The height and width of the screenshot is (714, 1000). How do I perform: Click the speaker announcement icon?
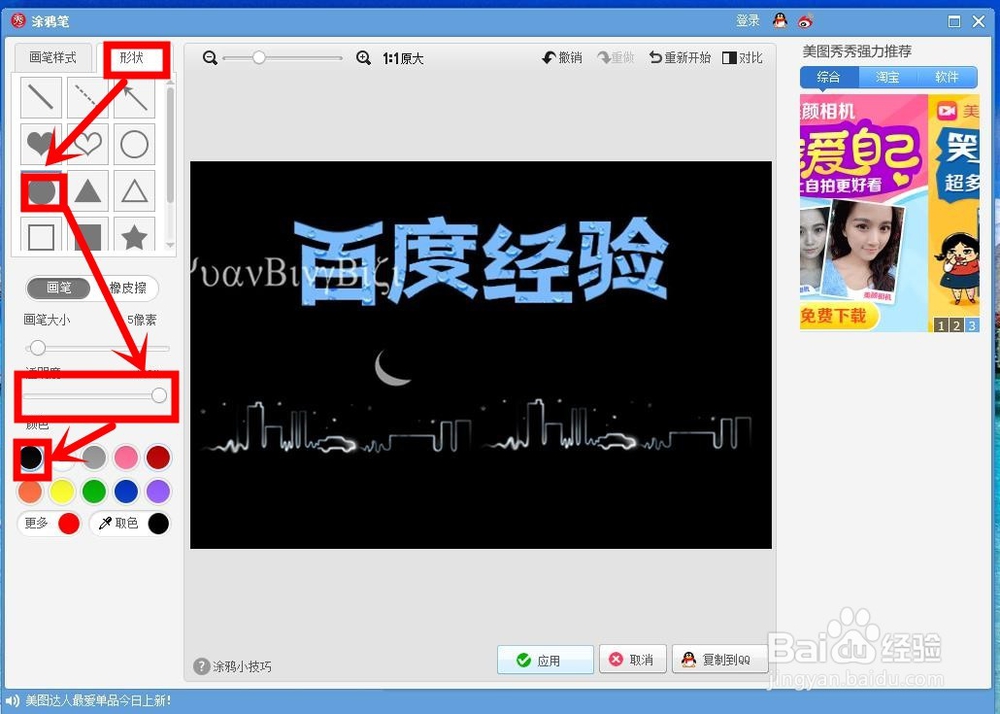point(13,701)
